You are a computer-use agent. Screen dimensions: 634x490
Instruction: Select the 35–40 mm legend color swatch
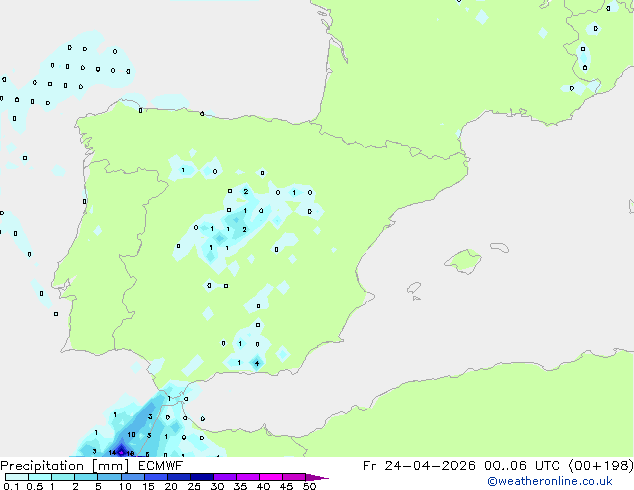[x=247, y=477]
